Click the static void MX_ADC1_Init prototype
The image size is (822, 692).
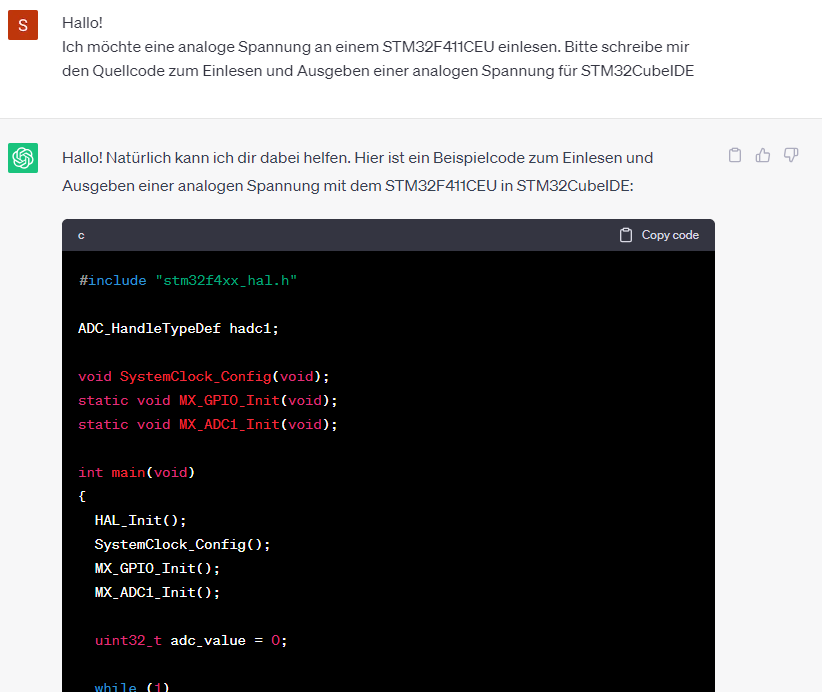point(208,425)
